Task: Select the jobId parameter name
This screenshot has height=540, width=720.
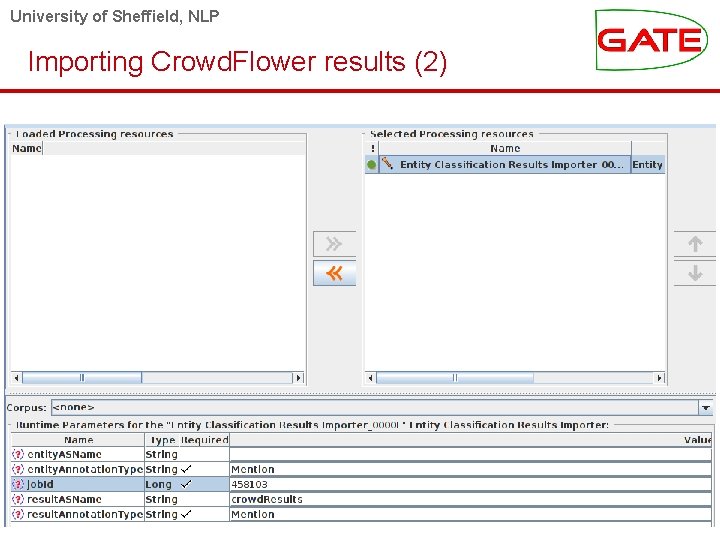Action: pos(40,484)
